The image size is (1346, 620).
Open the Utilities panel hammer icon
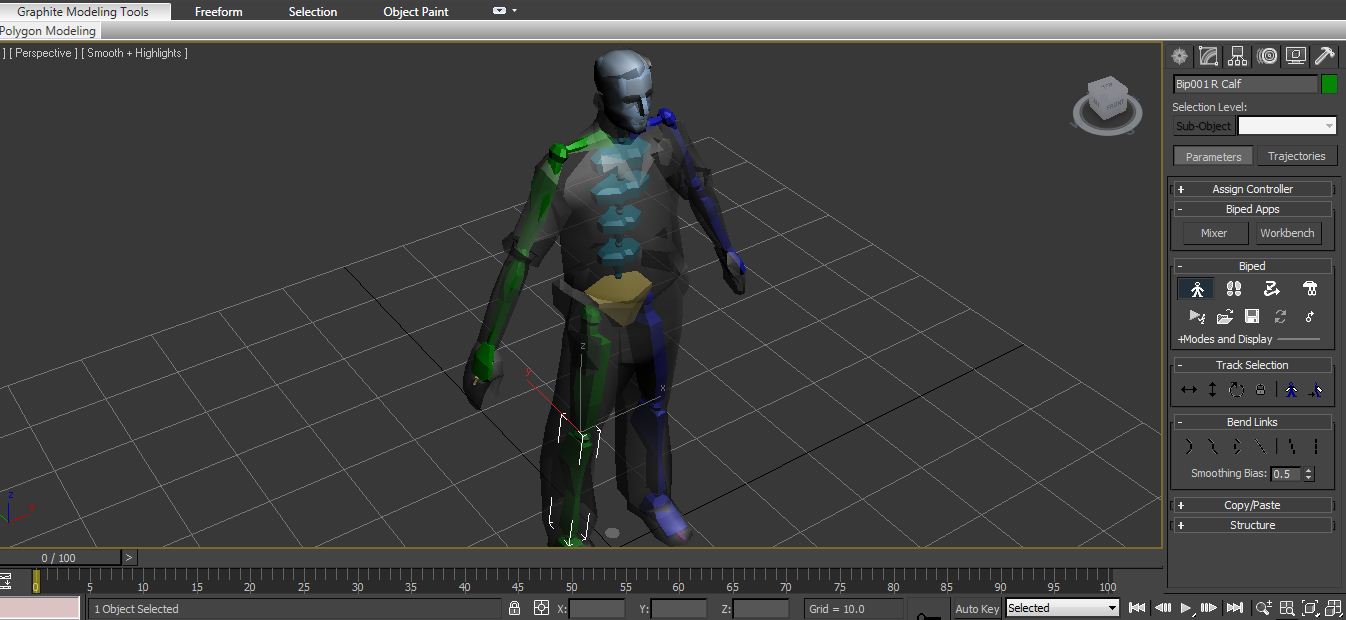click(x=1325, y=56)
